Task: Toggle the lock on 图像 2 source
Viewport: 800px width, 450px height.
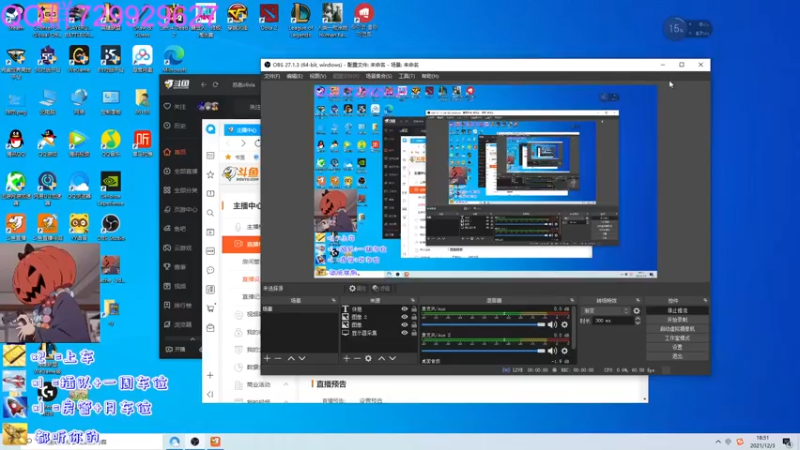Action: 414,317
